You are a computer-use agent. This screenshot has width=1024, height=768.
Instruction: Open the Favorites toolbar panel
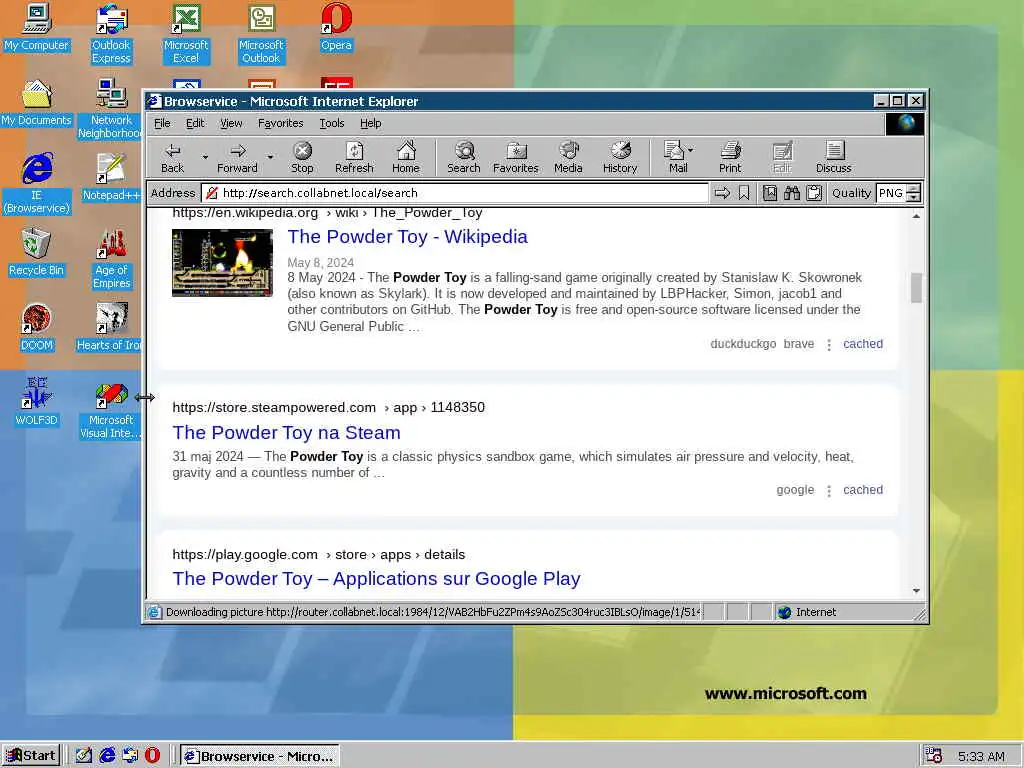515,157
